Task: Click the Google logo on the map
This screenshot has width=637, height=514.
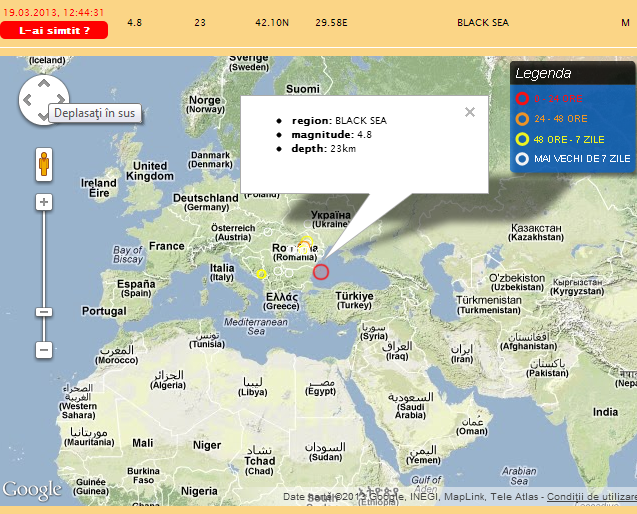Action: [x=31, y=490]
